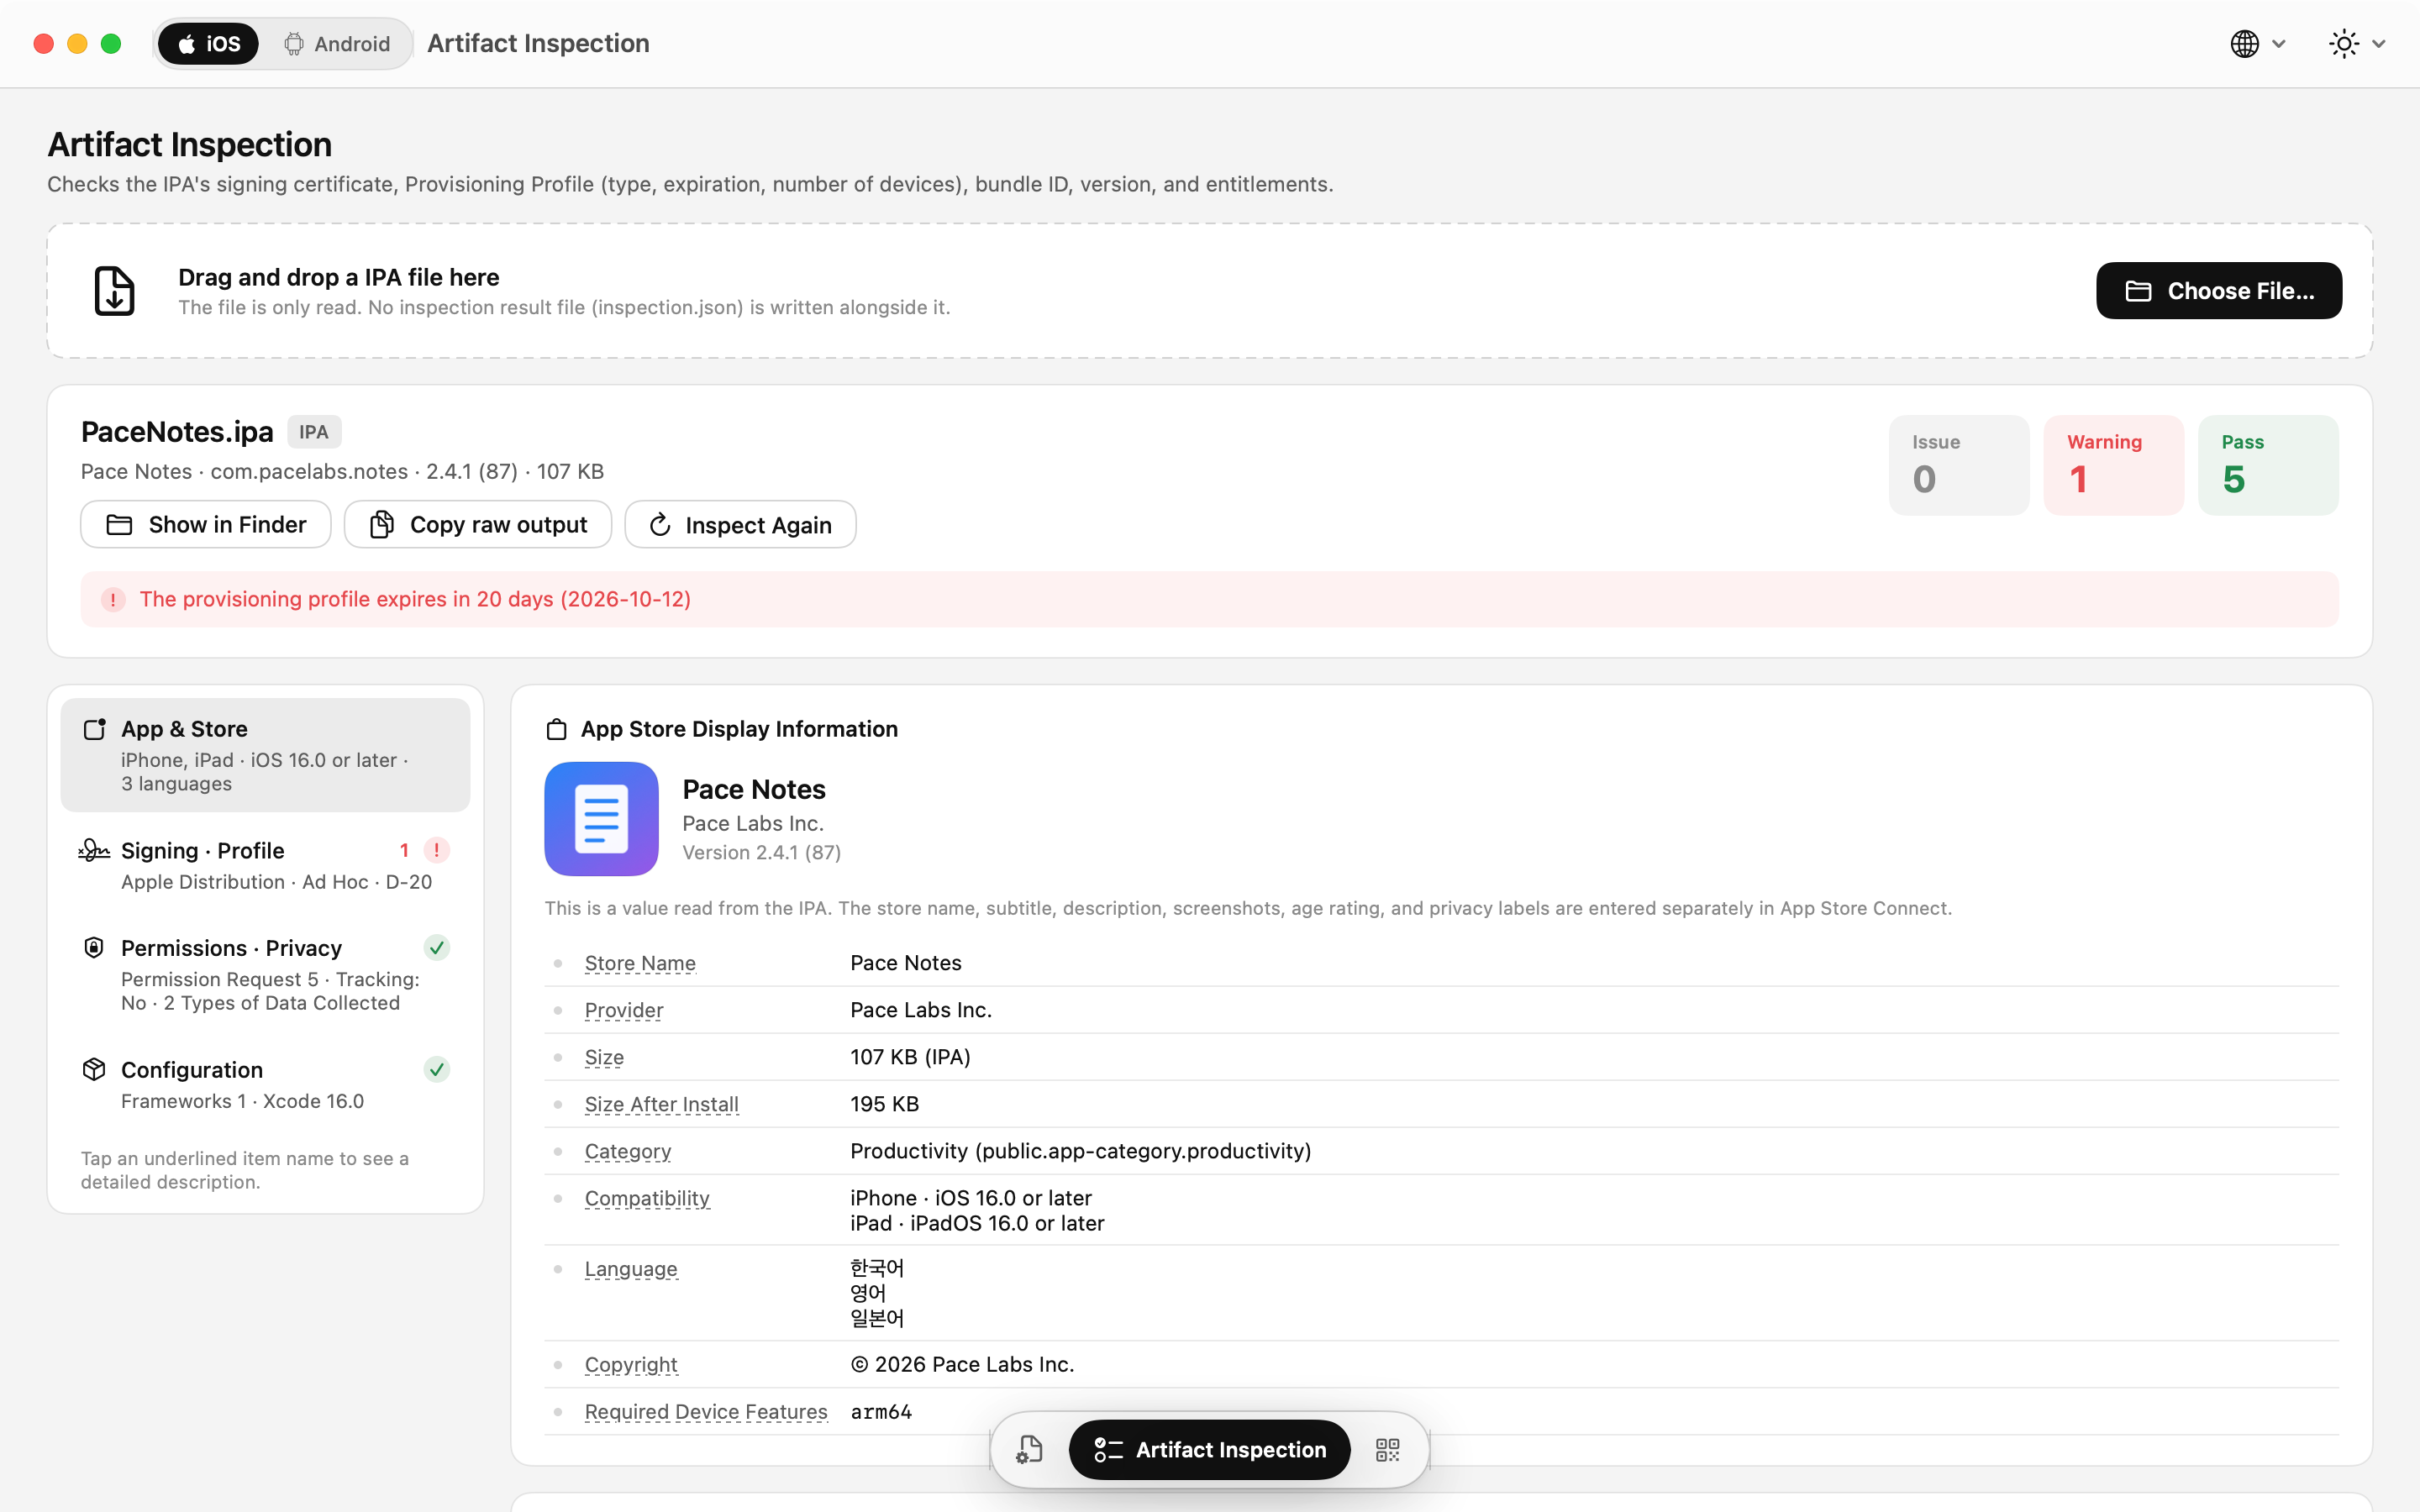Click the underlined Category label
2420x1512 pixels.
tap(628, 1151)
